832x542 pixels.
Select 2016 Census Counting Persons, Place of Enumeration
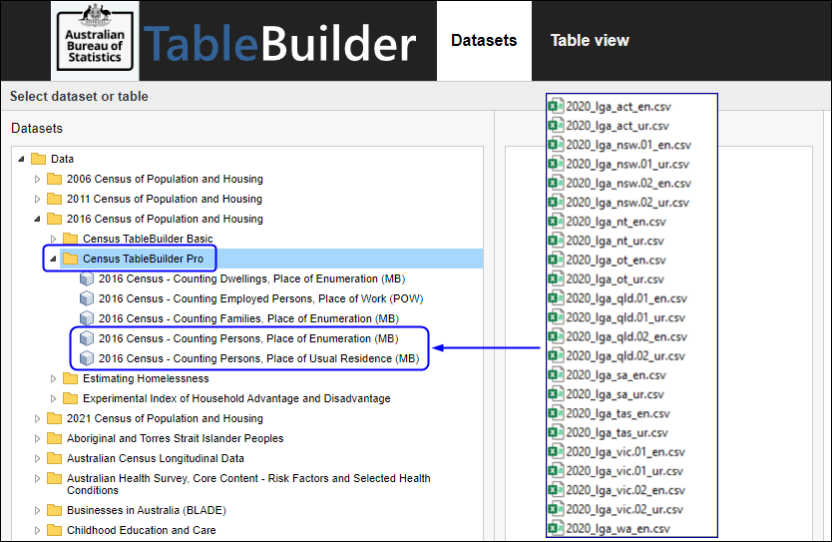tap(248, 339)
